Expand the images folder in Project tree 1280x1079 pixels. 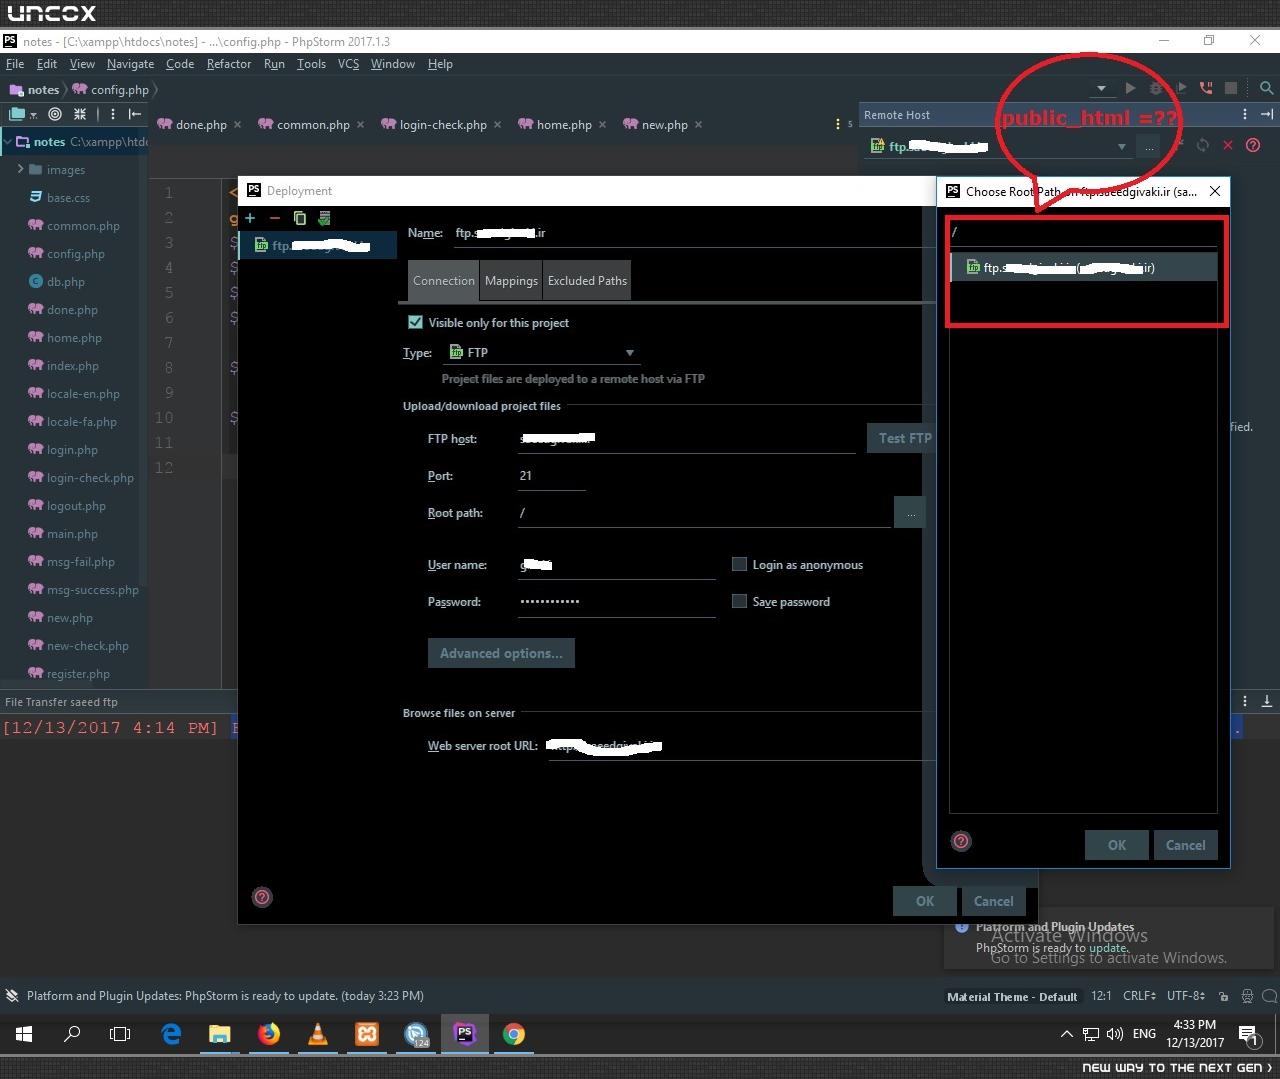pyautogui.click(x=20, y=169)
